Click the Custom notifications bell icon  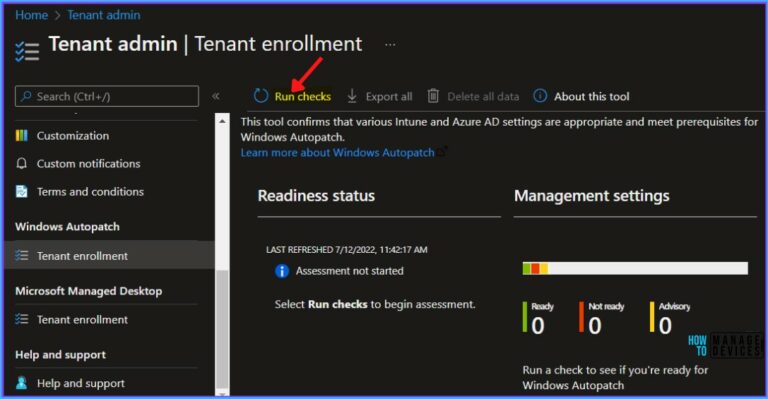pos(22,164)
